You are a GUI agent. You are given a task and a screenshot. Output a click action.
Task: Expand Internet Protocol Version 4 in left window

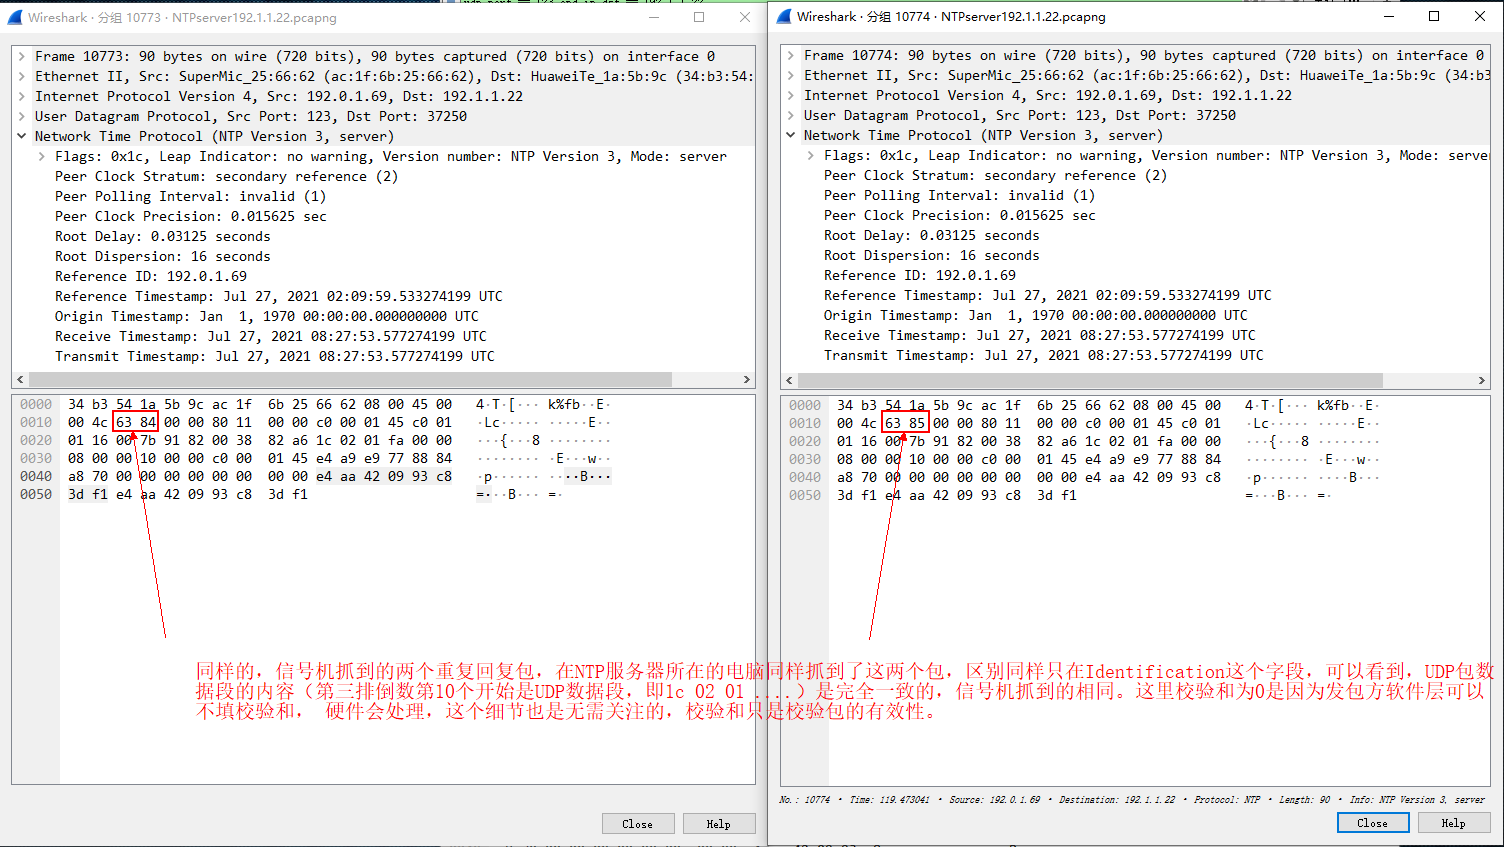point(22,97)
